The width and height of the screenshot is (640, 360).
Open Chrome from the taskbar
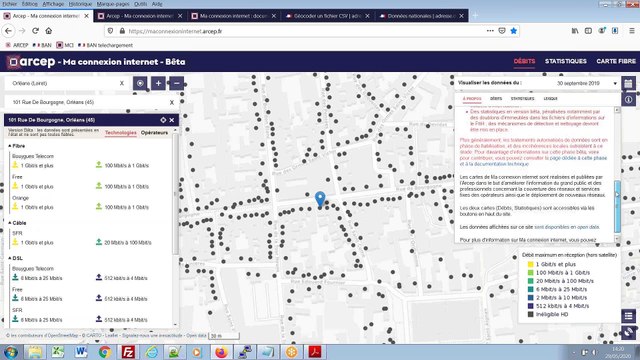[x=104, y=352]
